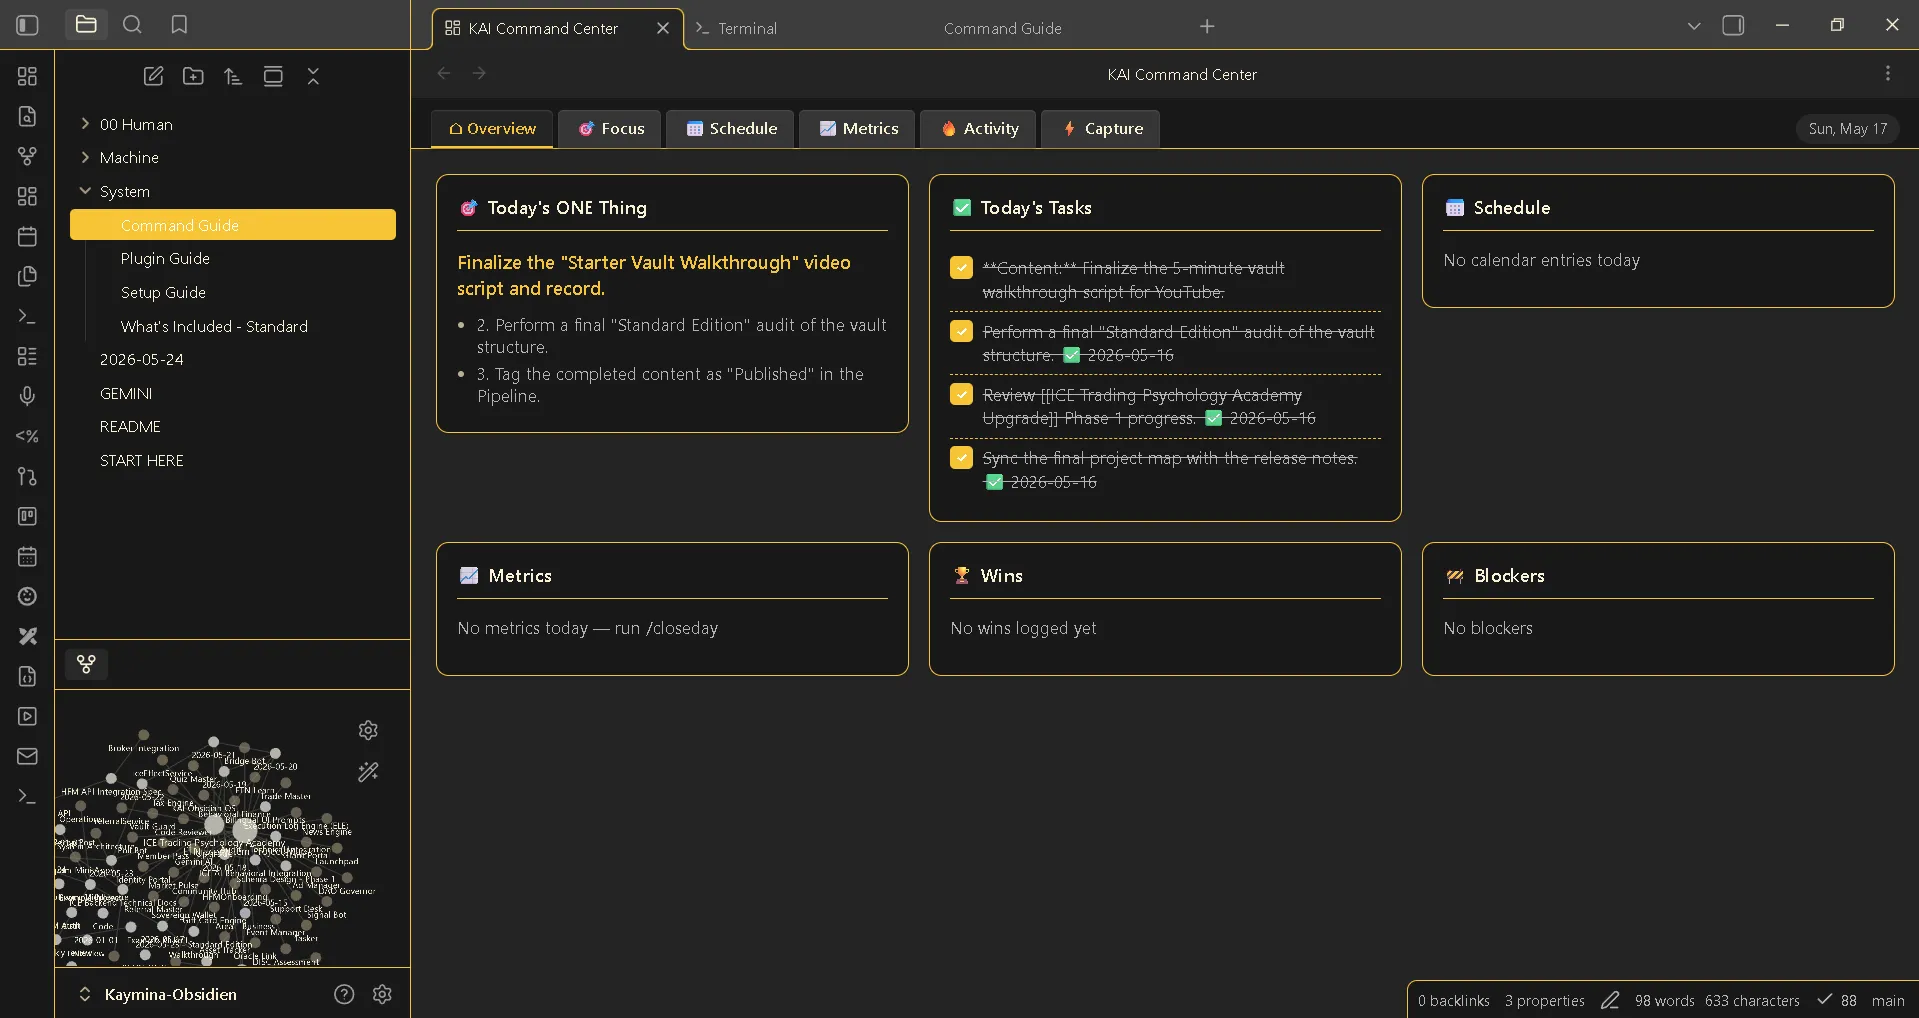Open the search pane icon
1919x1018 pixels.
[x=132, y=25]
